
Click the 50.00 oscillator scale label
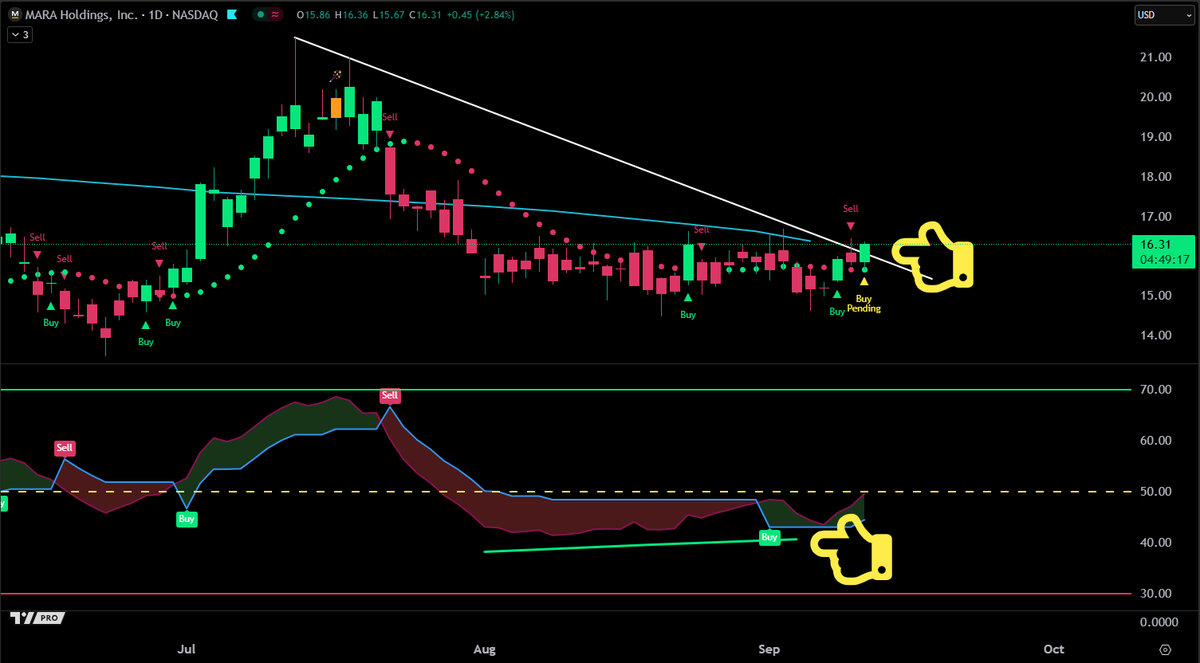[1157, 492]
